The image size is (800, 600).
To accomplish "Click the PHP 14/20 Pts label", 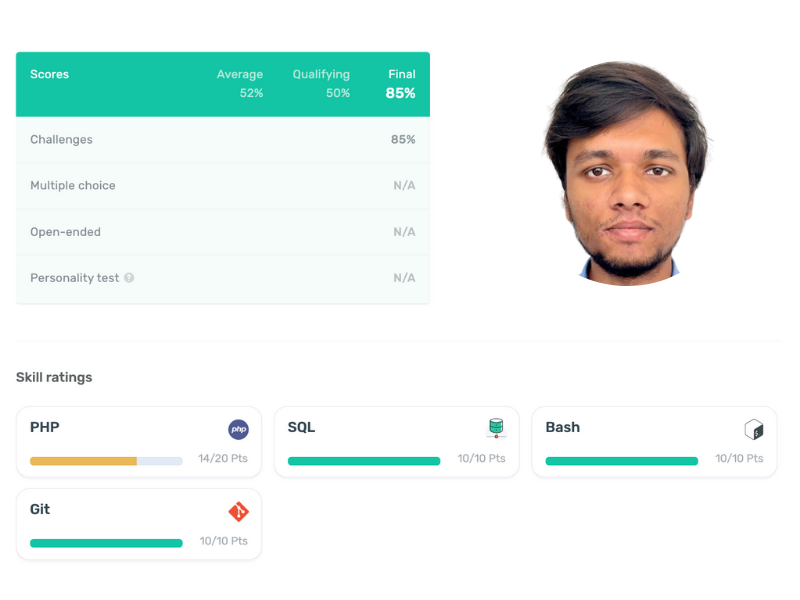I will point(223,458).
